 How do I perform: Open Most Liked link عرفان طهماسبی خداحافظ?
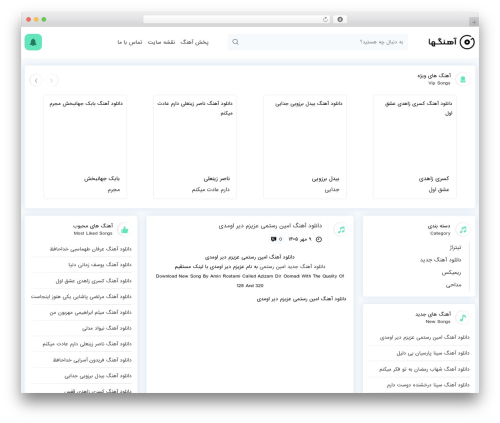click(91, 249)
